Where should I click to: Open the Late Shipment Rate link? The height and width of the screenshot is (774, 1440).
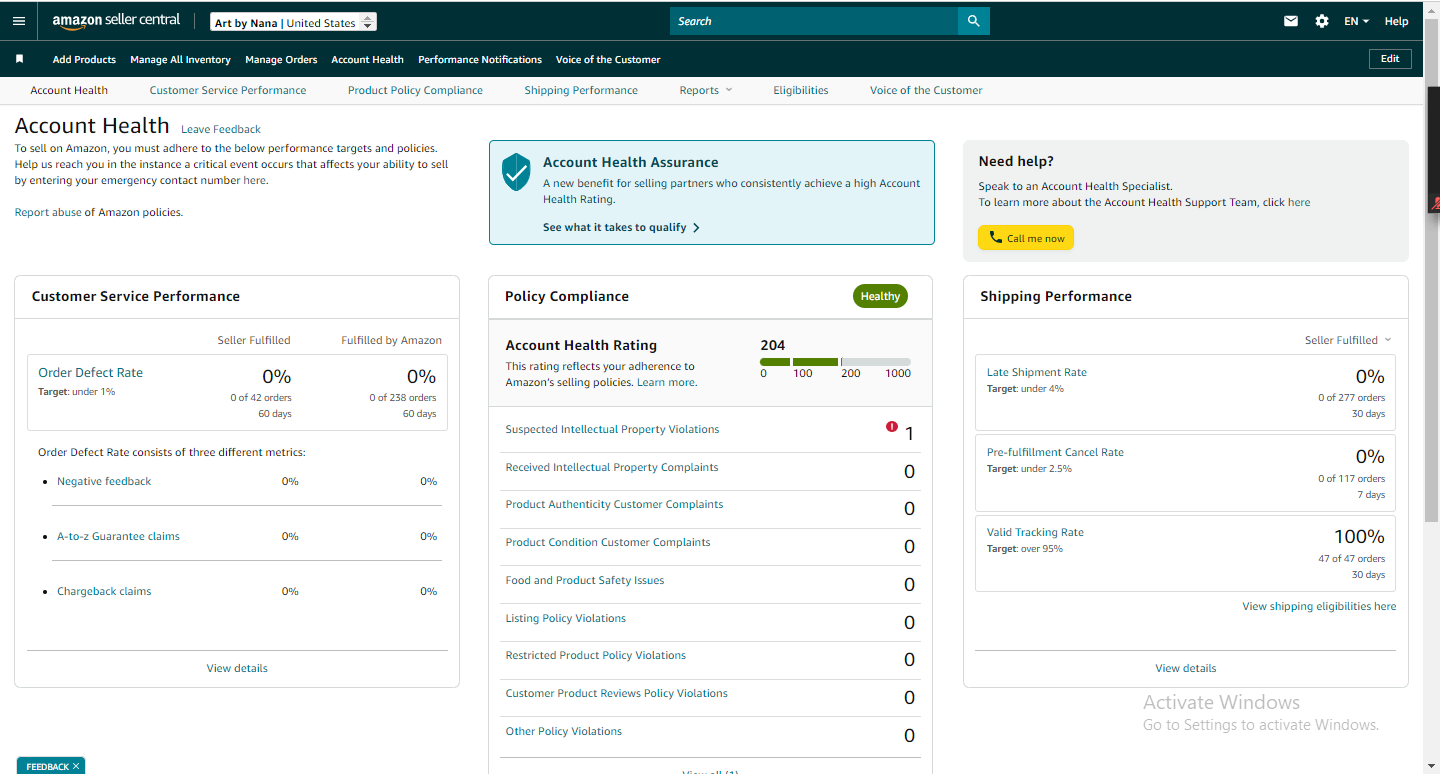[1037, 372]
